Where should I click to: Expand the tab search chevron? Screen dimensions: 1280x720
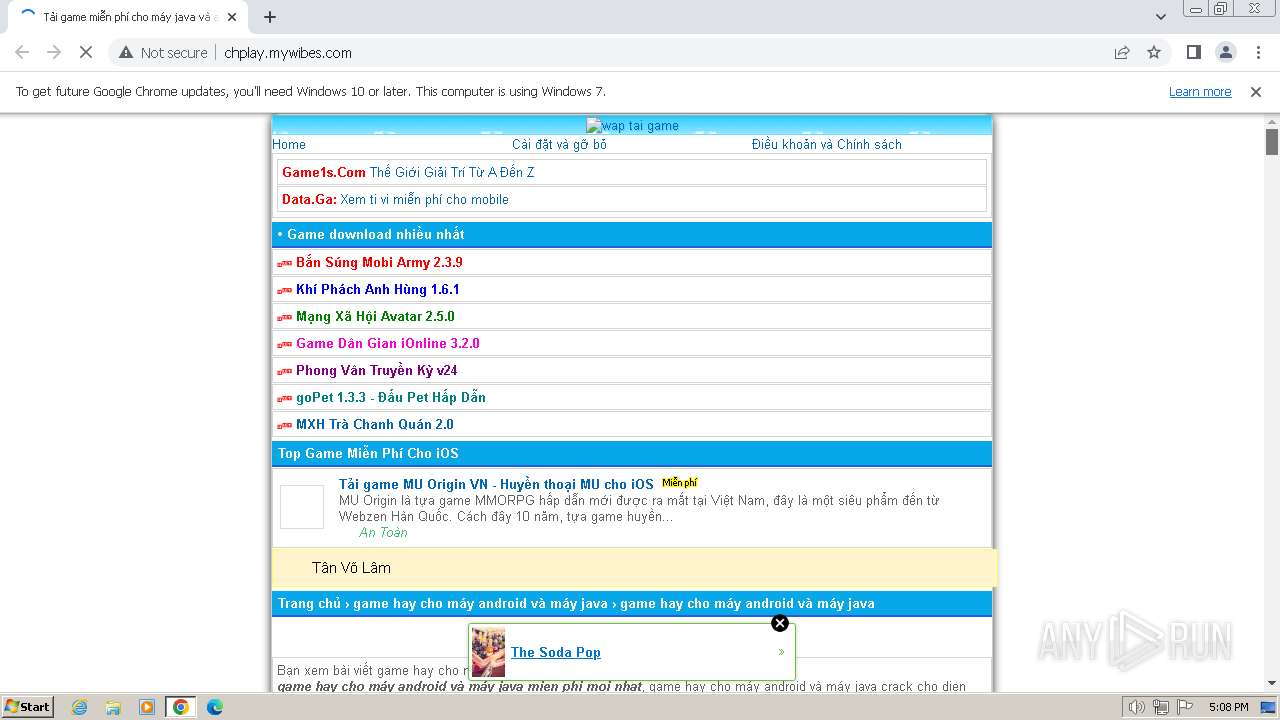click(1160, 17)
